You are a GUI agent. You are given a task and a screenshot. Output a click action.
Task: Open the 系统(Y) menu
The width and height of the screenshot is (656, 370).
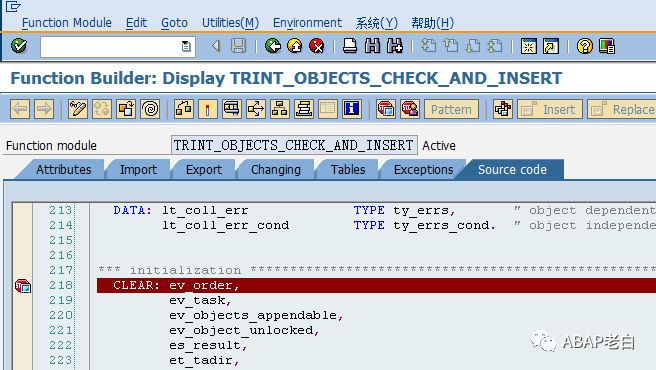377,23
